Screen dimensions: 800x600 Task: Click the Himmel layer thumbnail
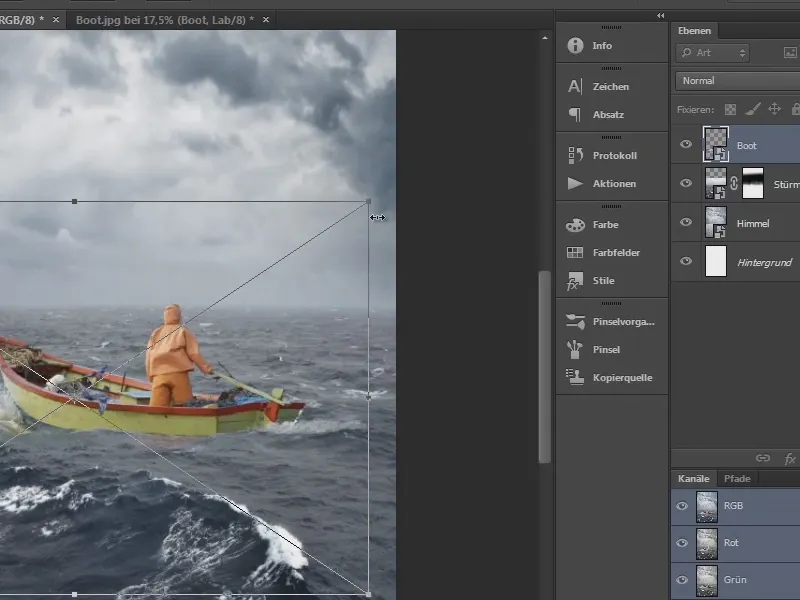(716, 222)
